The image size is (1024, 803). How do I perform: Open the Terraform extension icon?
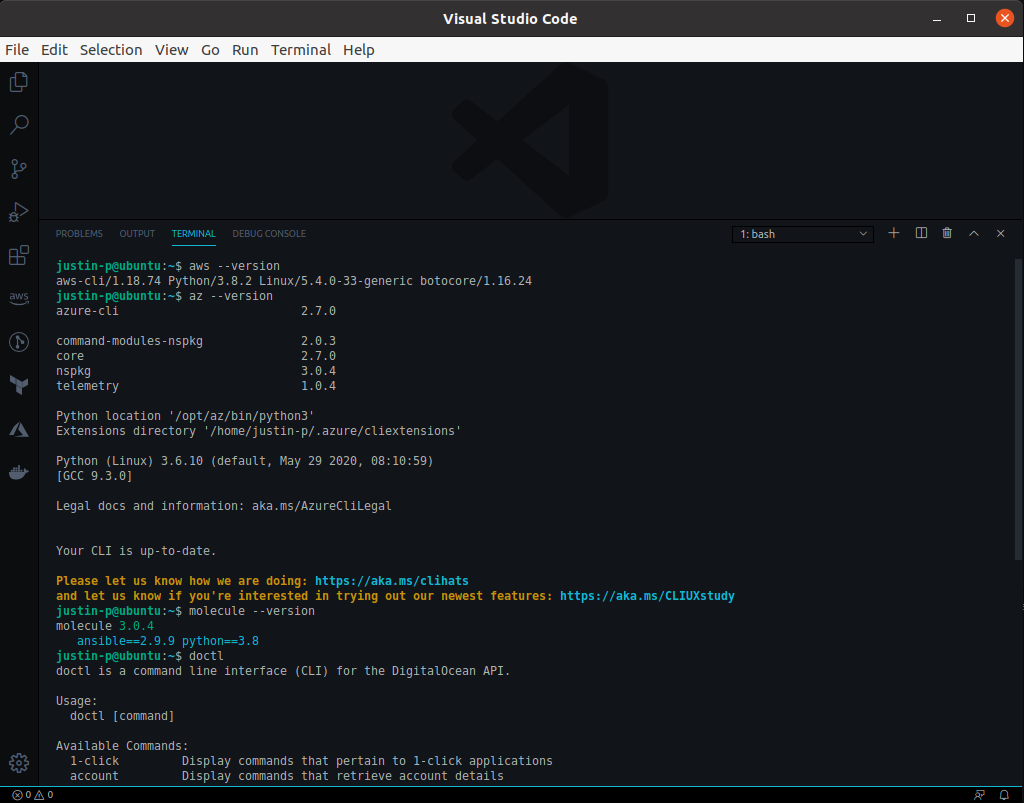19,385
